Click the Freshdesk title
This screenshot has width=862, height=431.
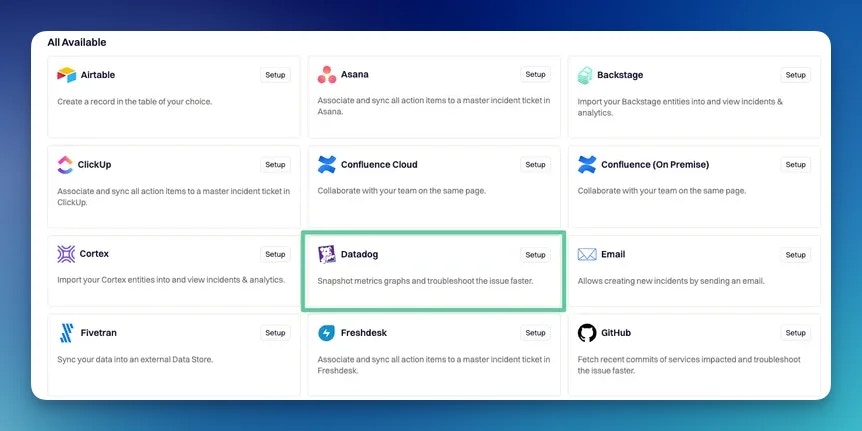[364, 333]
